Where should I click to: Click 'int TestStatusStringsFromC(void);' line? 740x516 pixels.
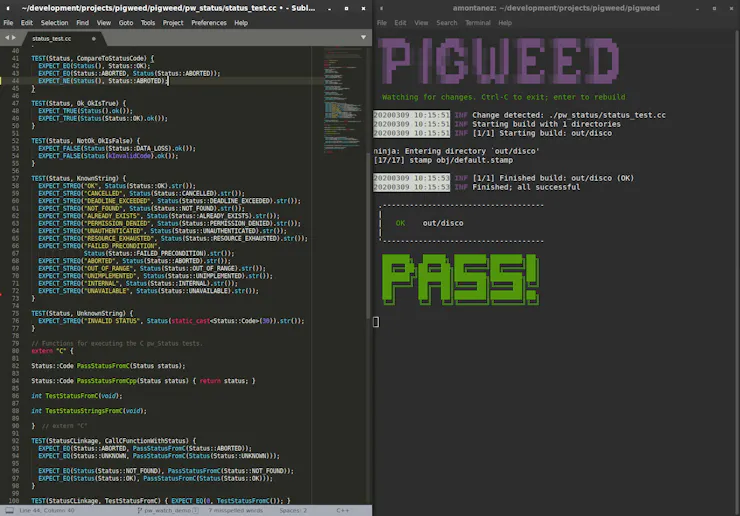point(89,411)
